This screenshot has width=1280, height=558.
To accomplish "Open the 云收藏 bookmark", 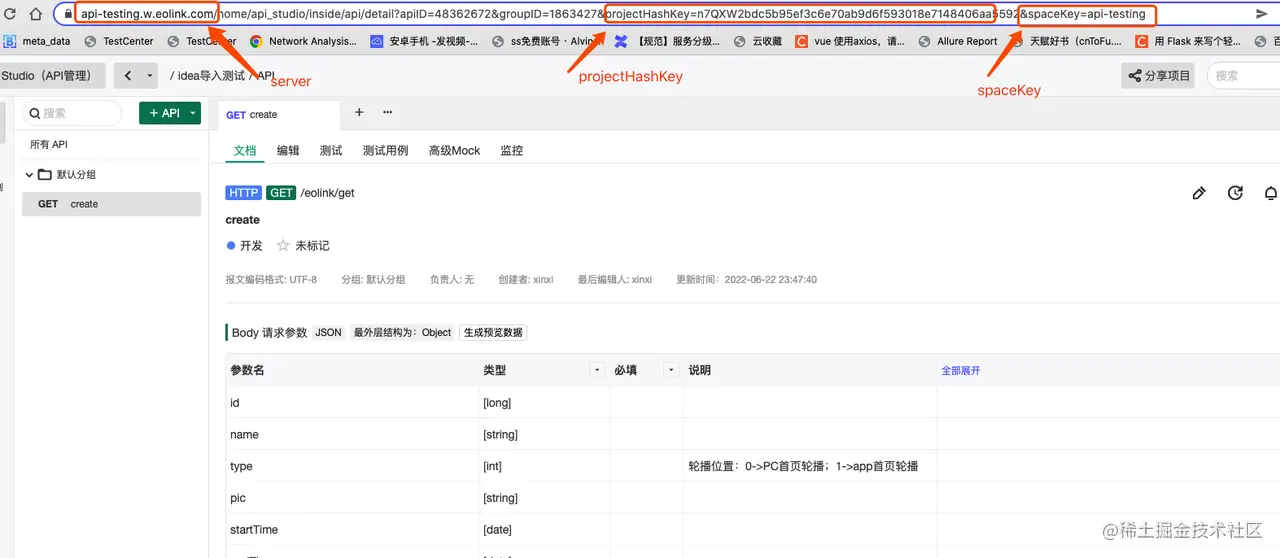I will click(758, 41).
